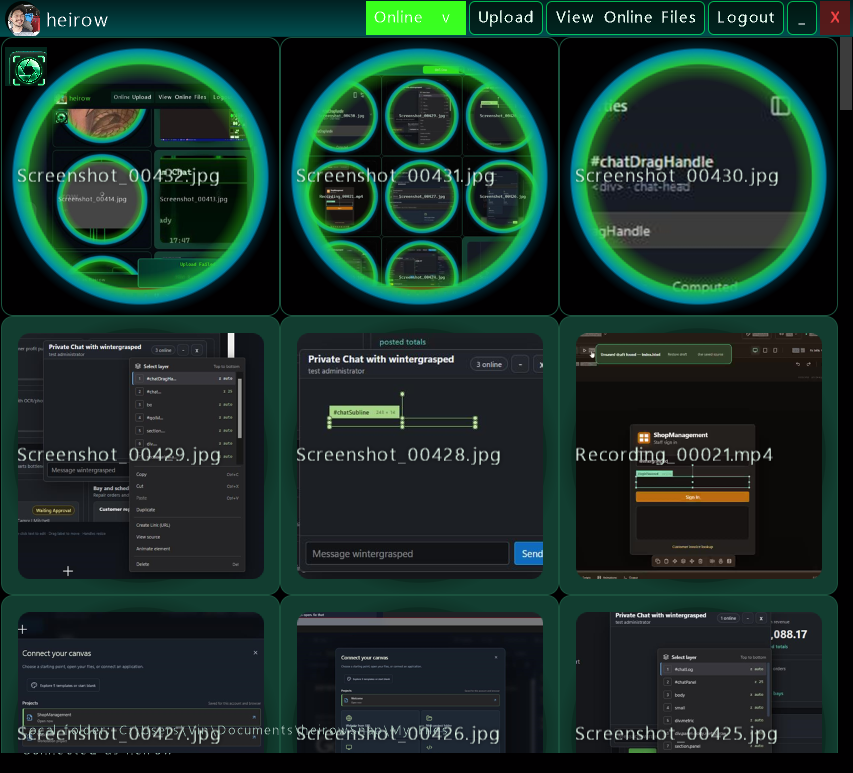
Task: Open thumbnail Screenshot_00431.jpg
Action: pyautogui.click(x=419, y=176)
